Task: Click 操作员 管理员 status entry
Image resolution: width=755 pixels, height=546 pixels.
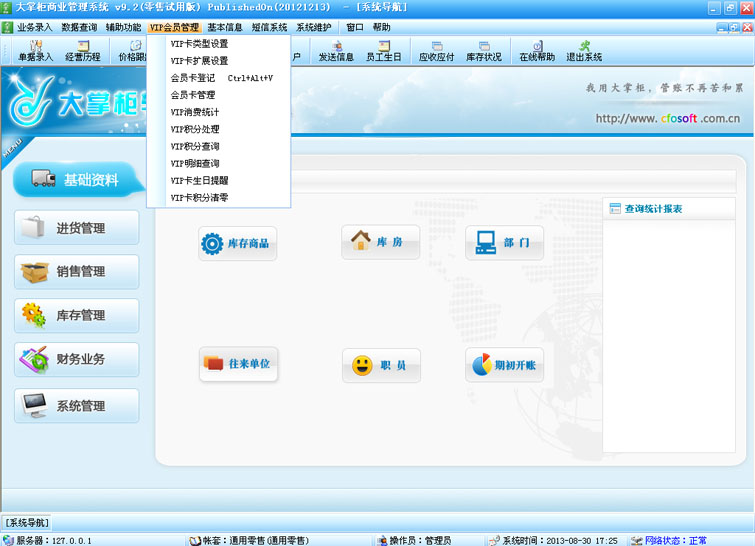Action: coord(414,541)
